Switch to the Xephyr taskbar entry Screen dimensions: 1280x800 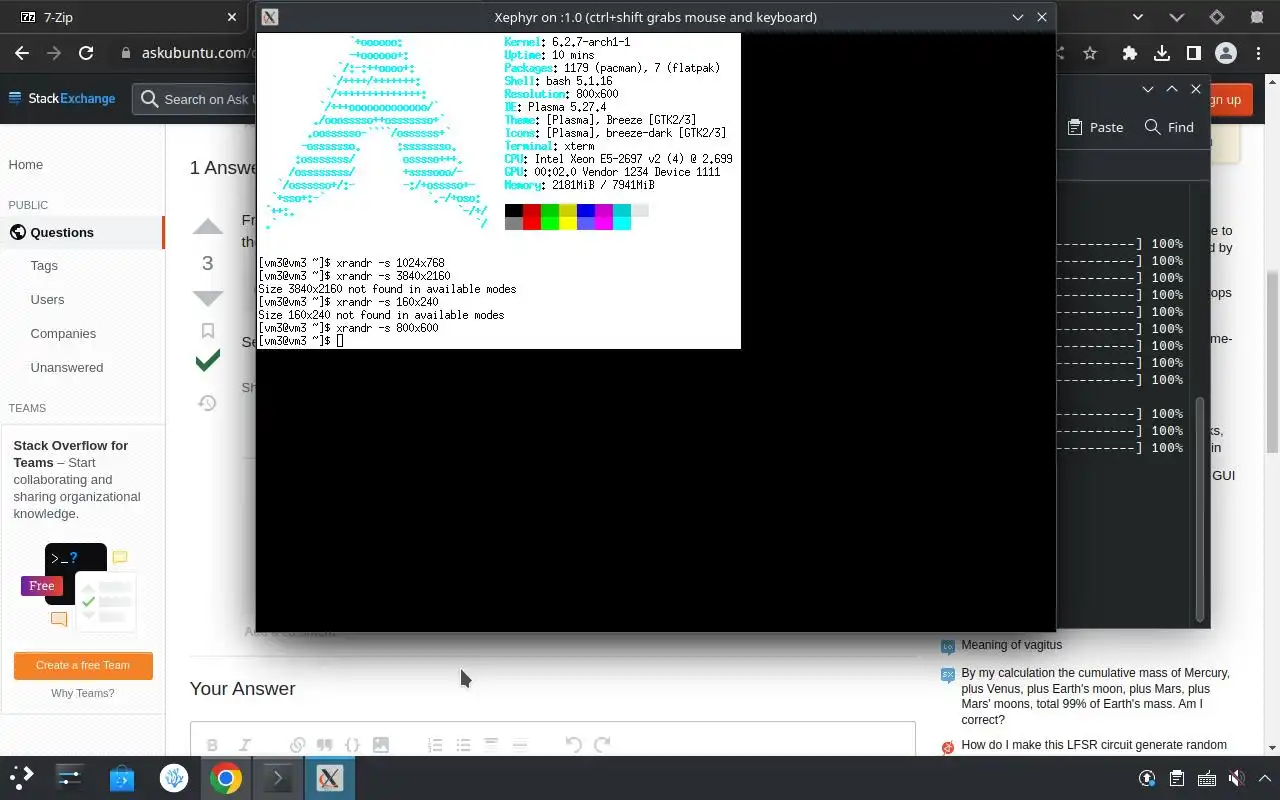coord(330,777)
